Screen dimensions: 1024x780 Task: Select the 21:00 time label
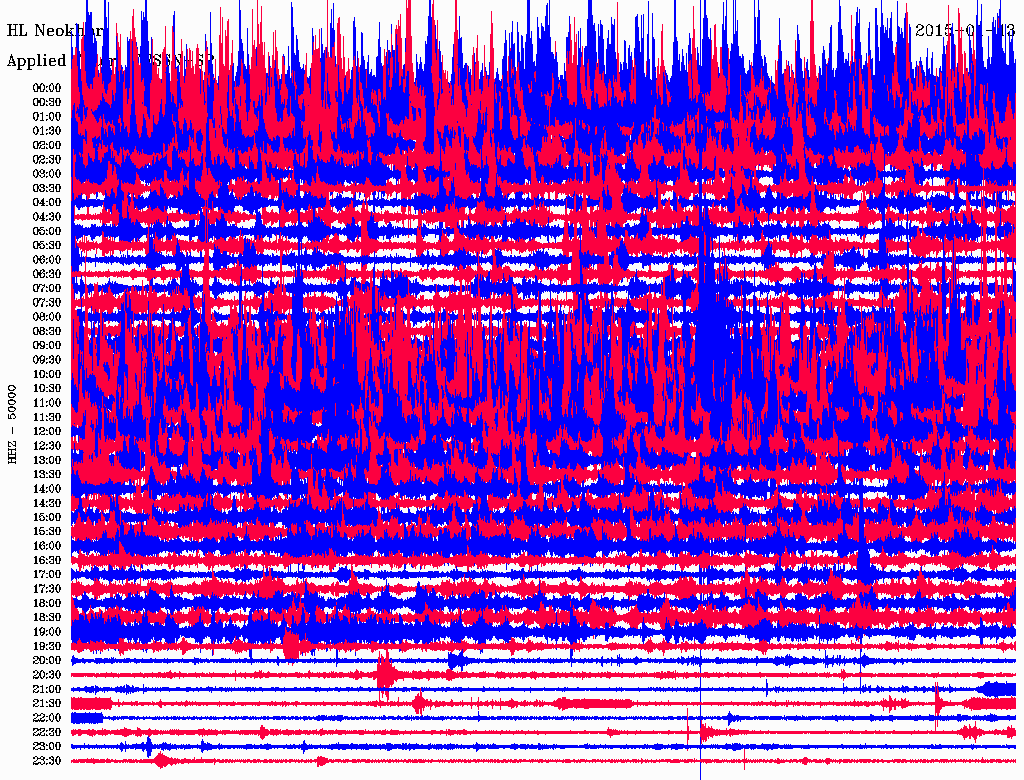coord(47,689)
